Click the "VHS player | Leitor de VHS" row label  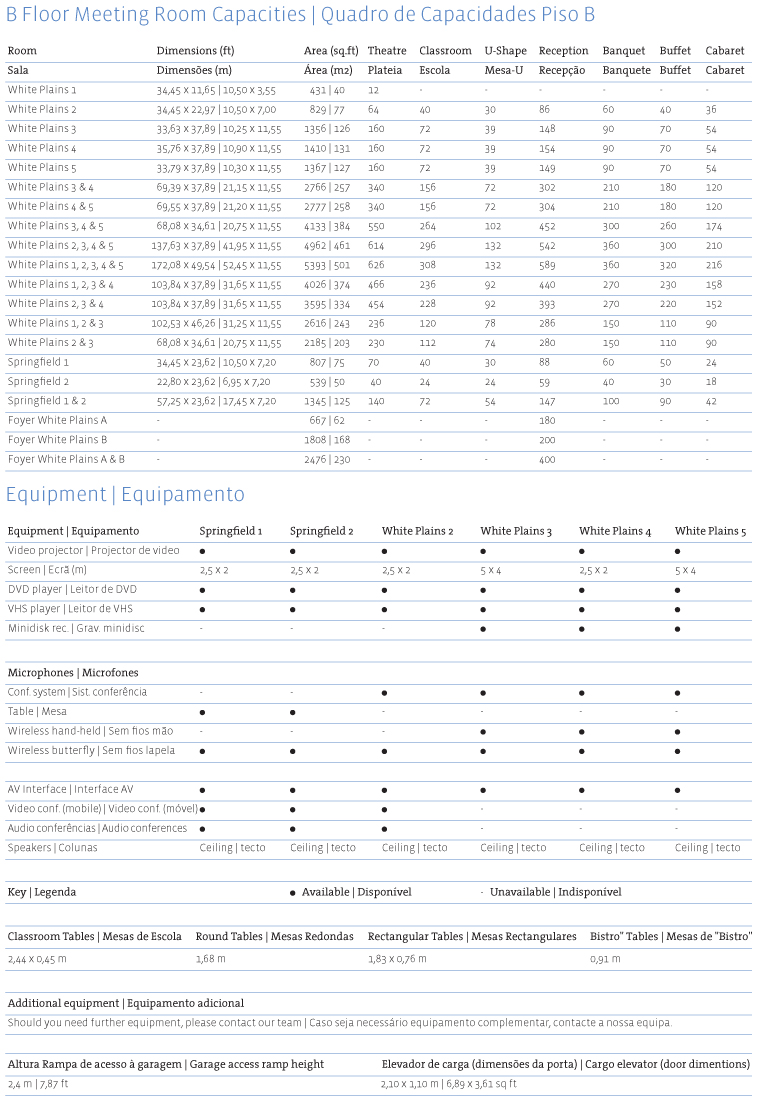[70, 608]
